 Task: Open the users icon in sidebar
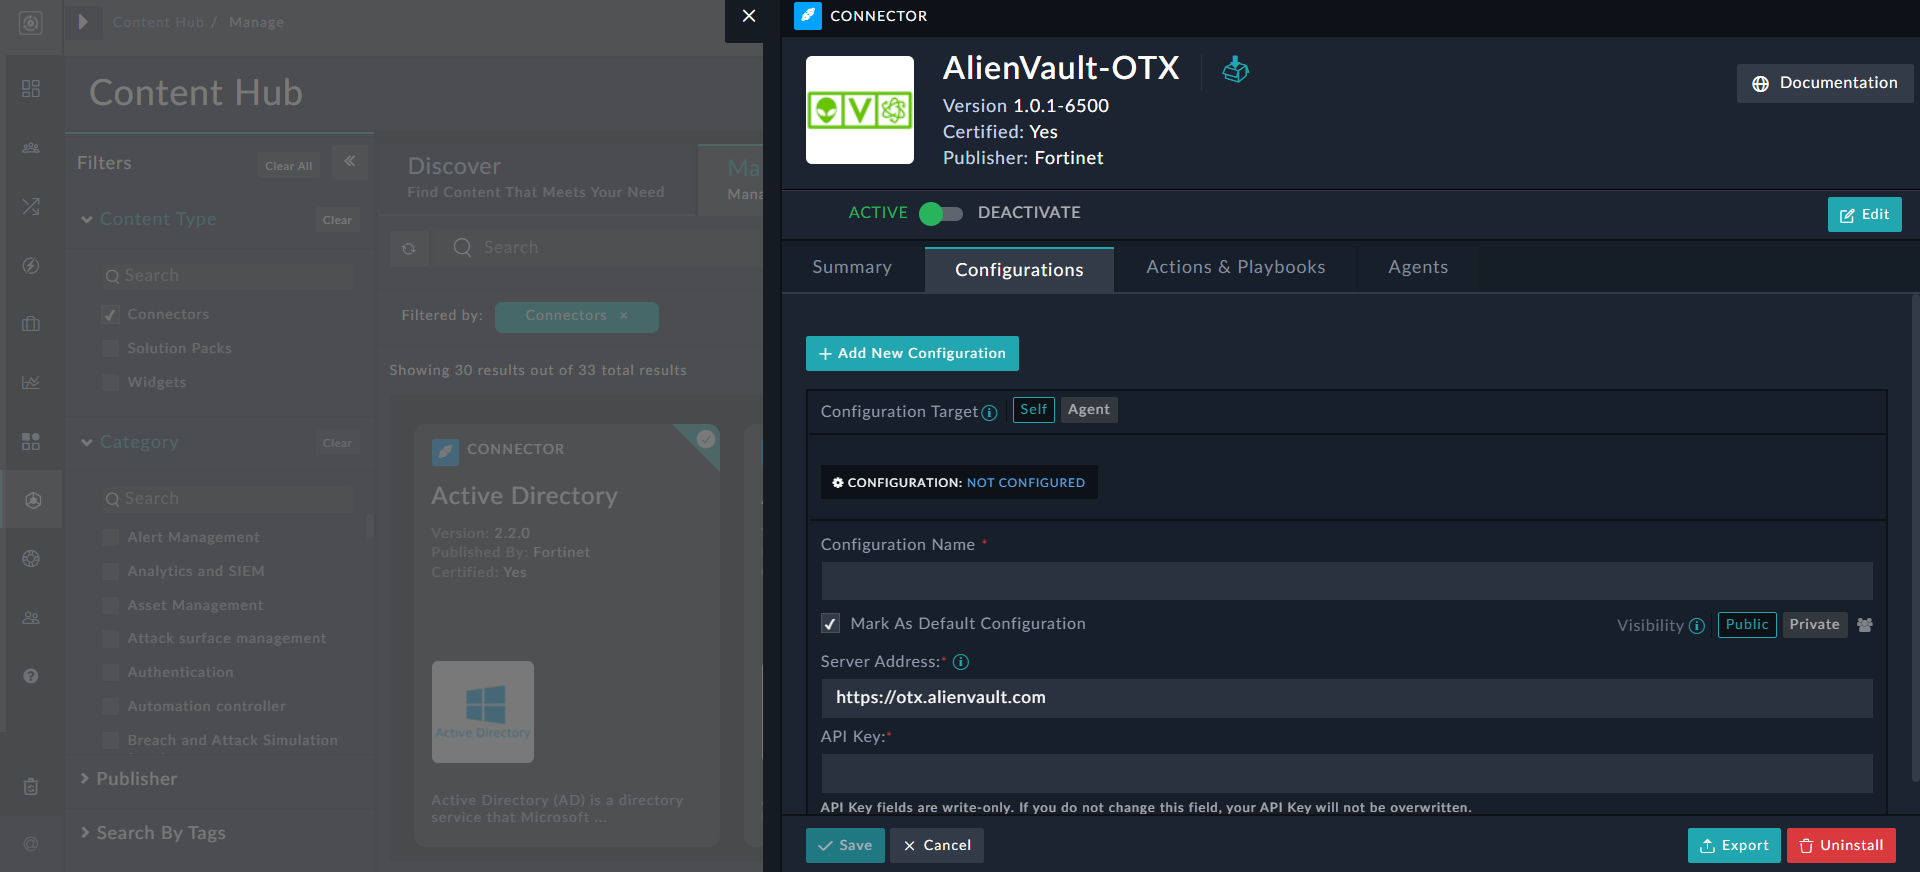point(31,618)
